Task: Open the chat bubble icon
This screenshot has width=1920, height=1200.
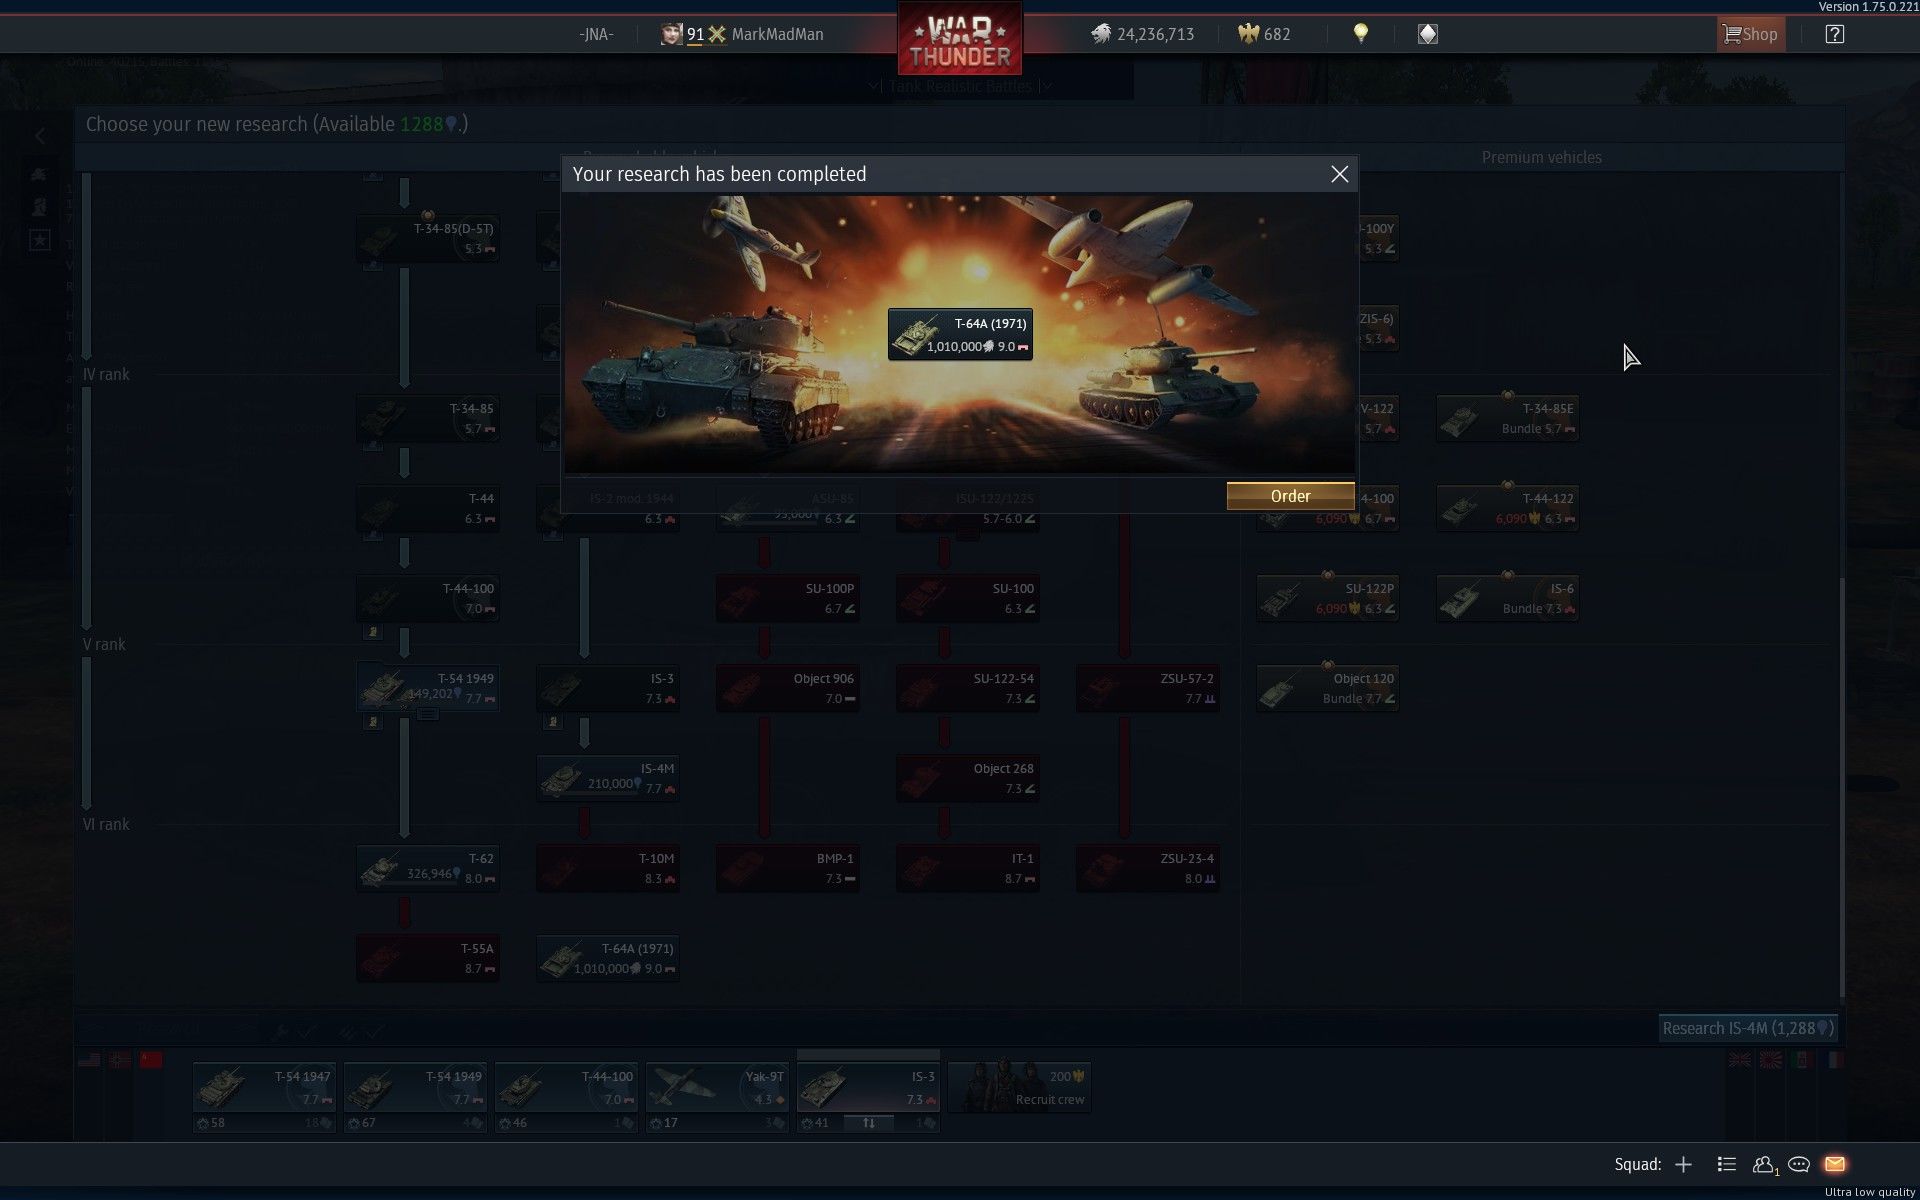Action: coord(1799,1164)
